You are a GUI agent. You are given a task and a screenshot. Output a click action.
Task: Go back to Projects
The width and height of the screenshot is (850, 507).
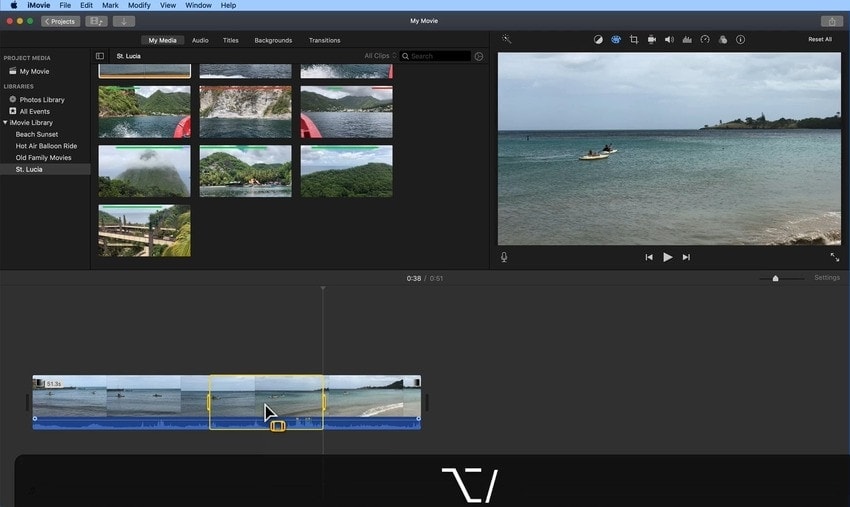tap(60, 21)
